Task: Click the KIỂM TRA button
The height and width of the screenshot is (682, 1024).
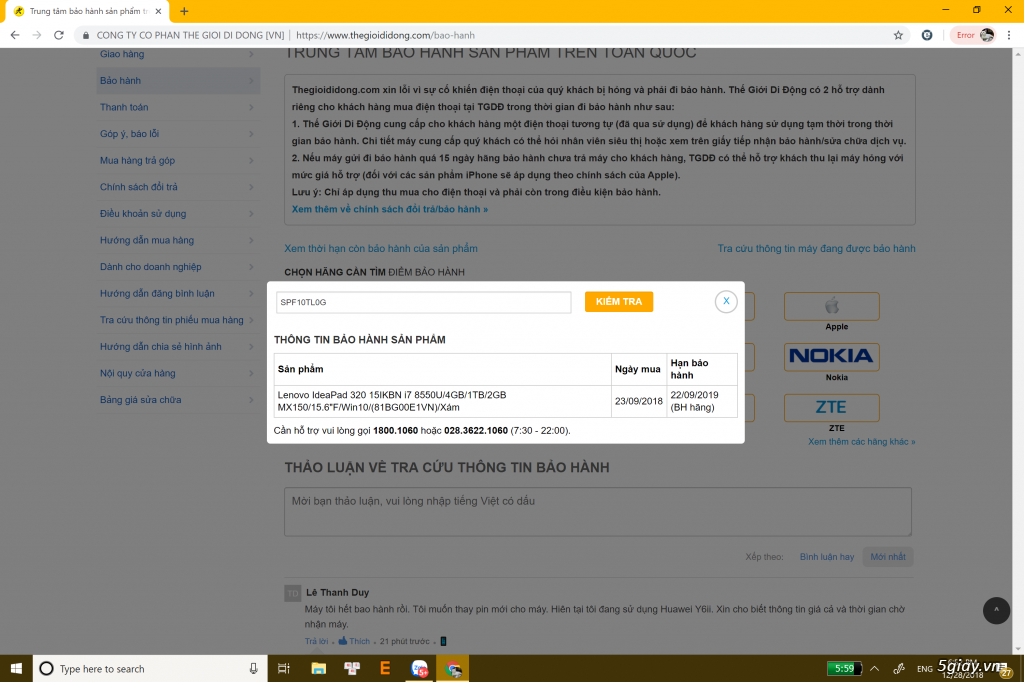Action: point(618,301)
